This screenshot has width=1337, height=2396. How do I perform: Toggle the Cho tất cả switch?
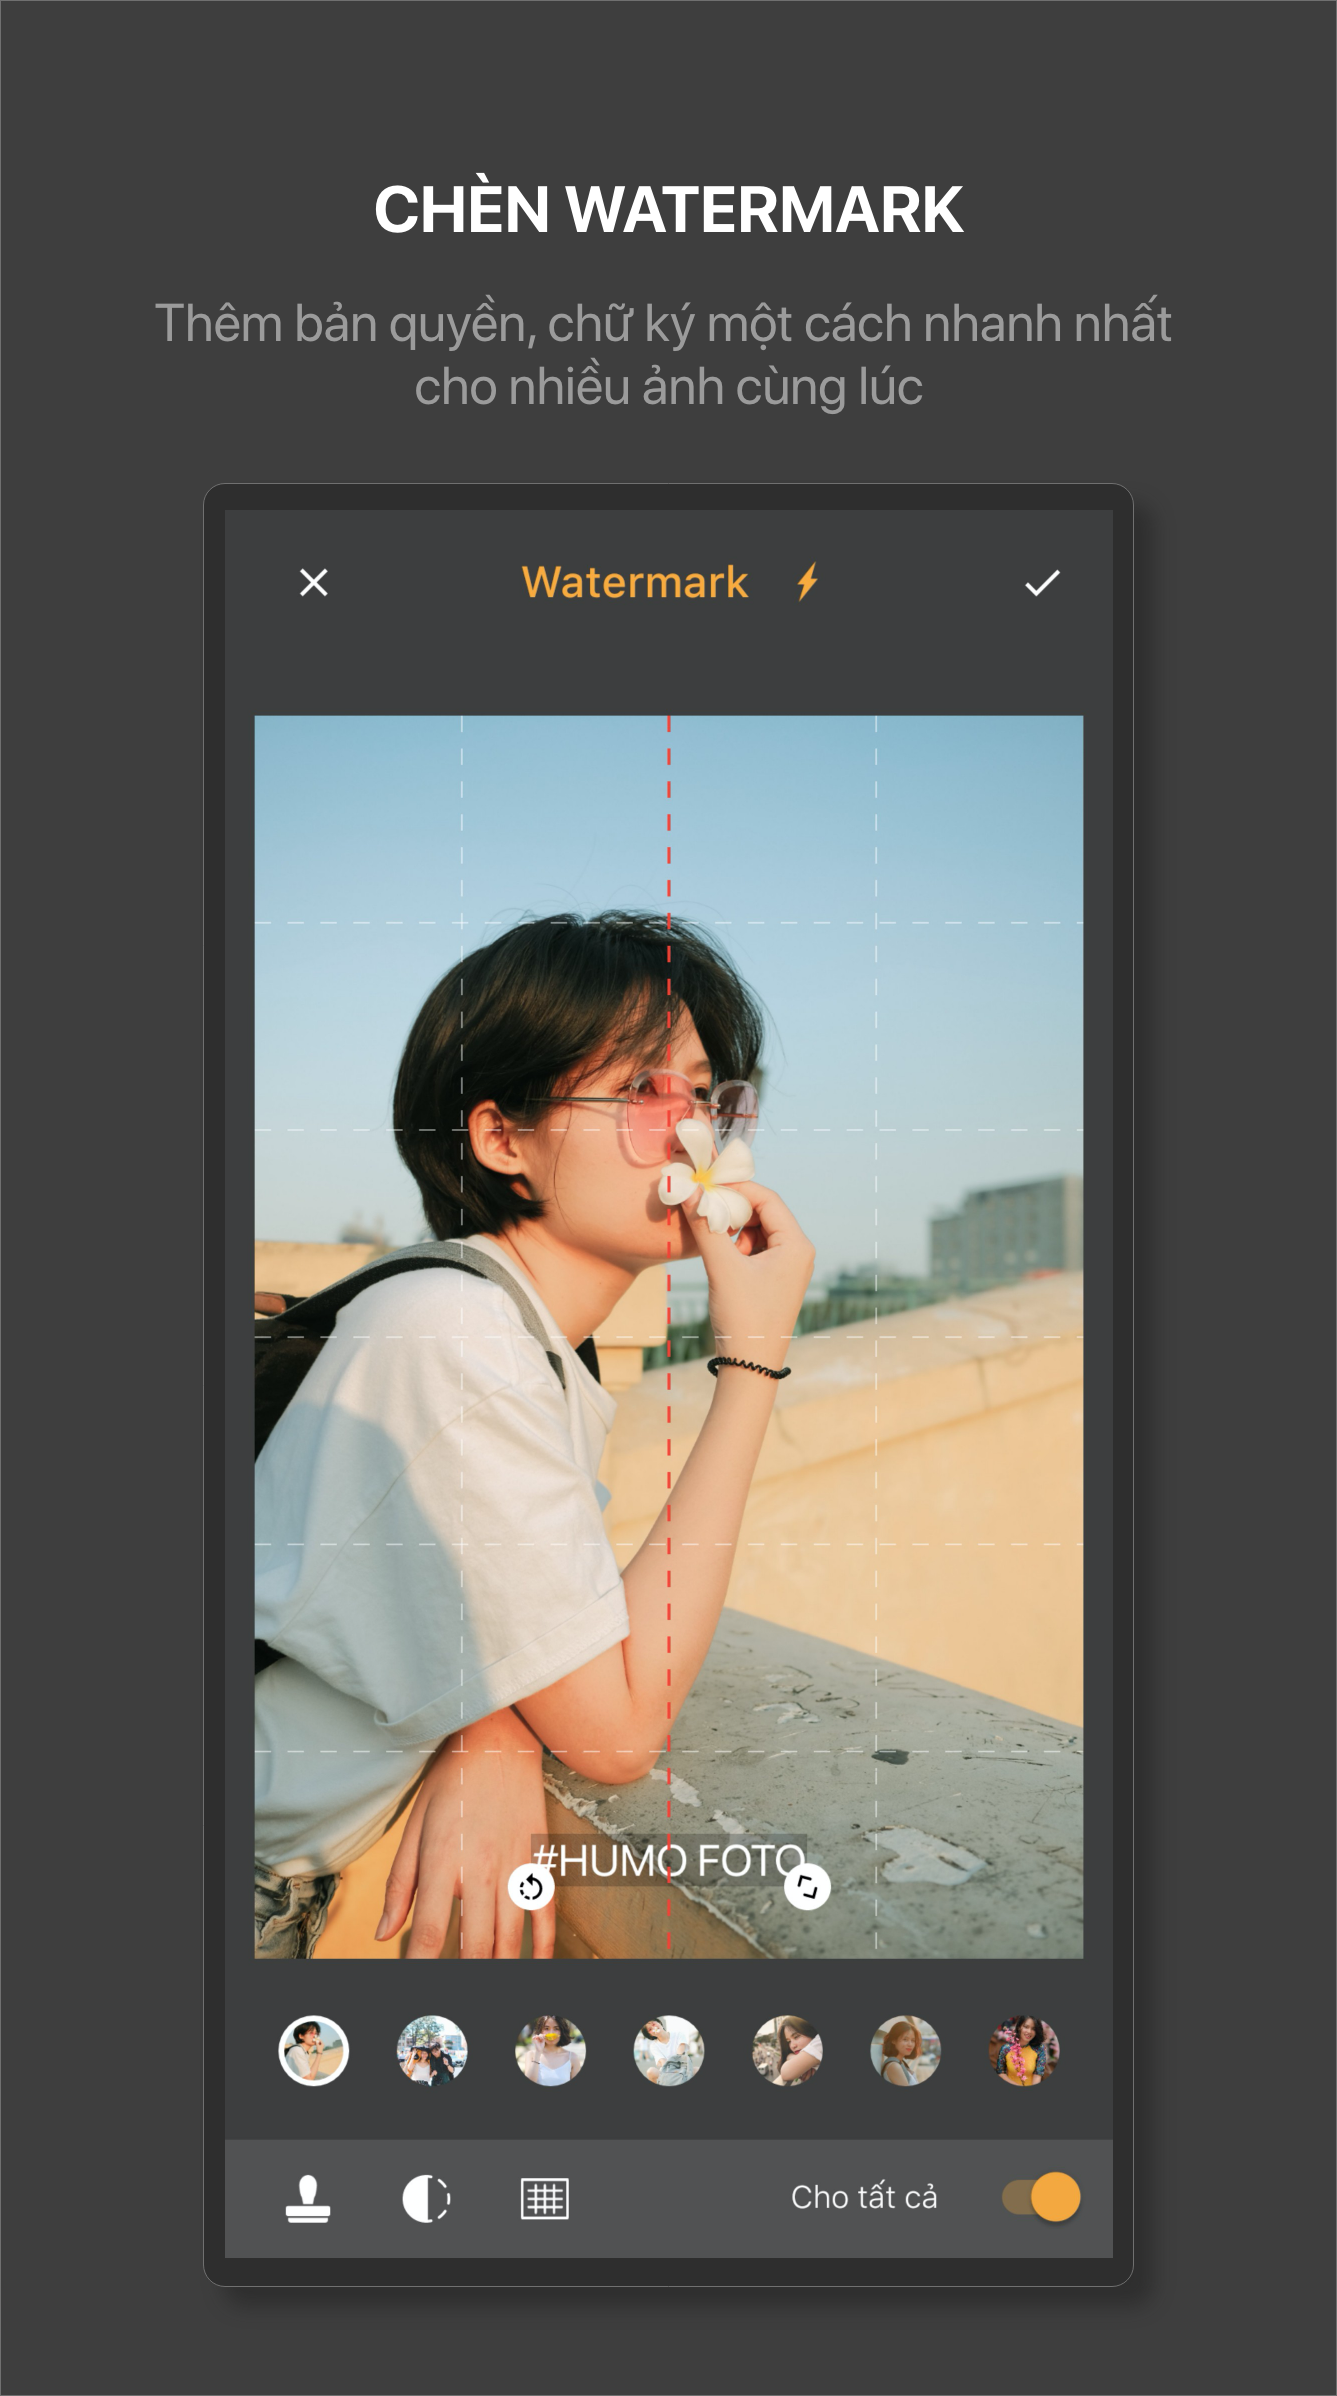coord(1041,2197)
